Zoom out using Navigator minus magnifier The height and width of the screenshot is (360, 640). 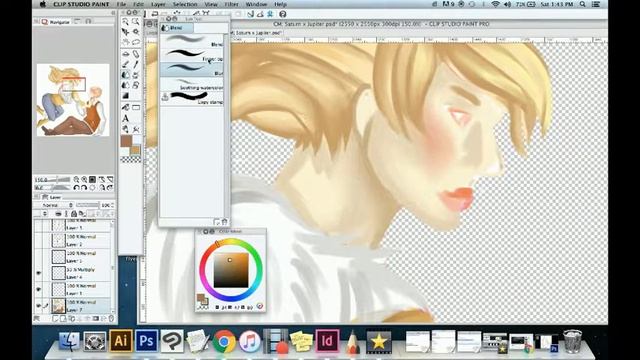coord(76,180)
